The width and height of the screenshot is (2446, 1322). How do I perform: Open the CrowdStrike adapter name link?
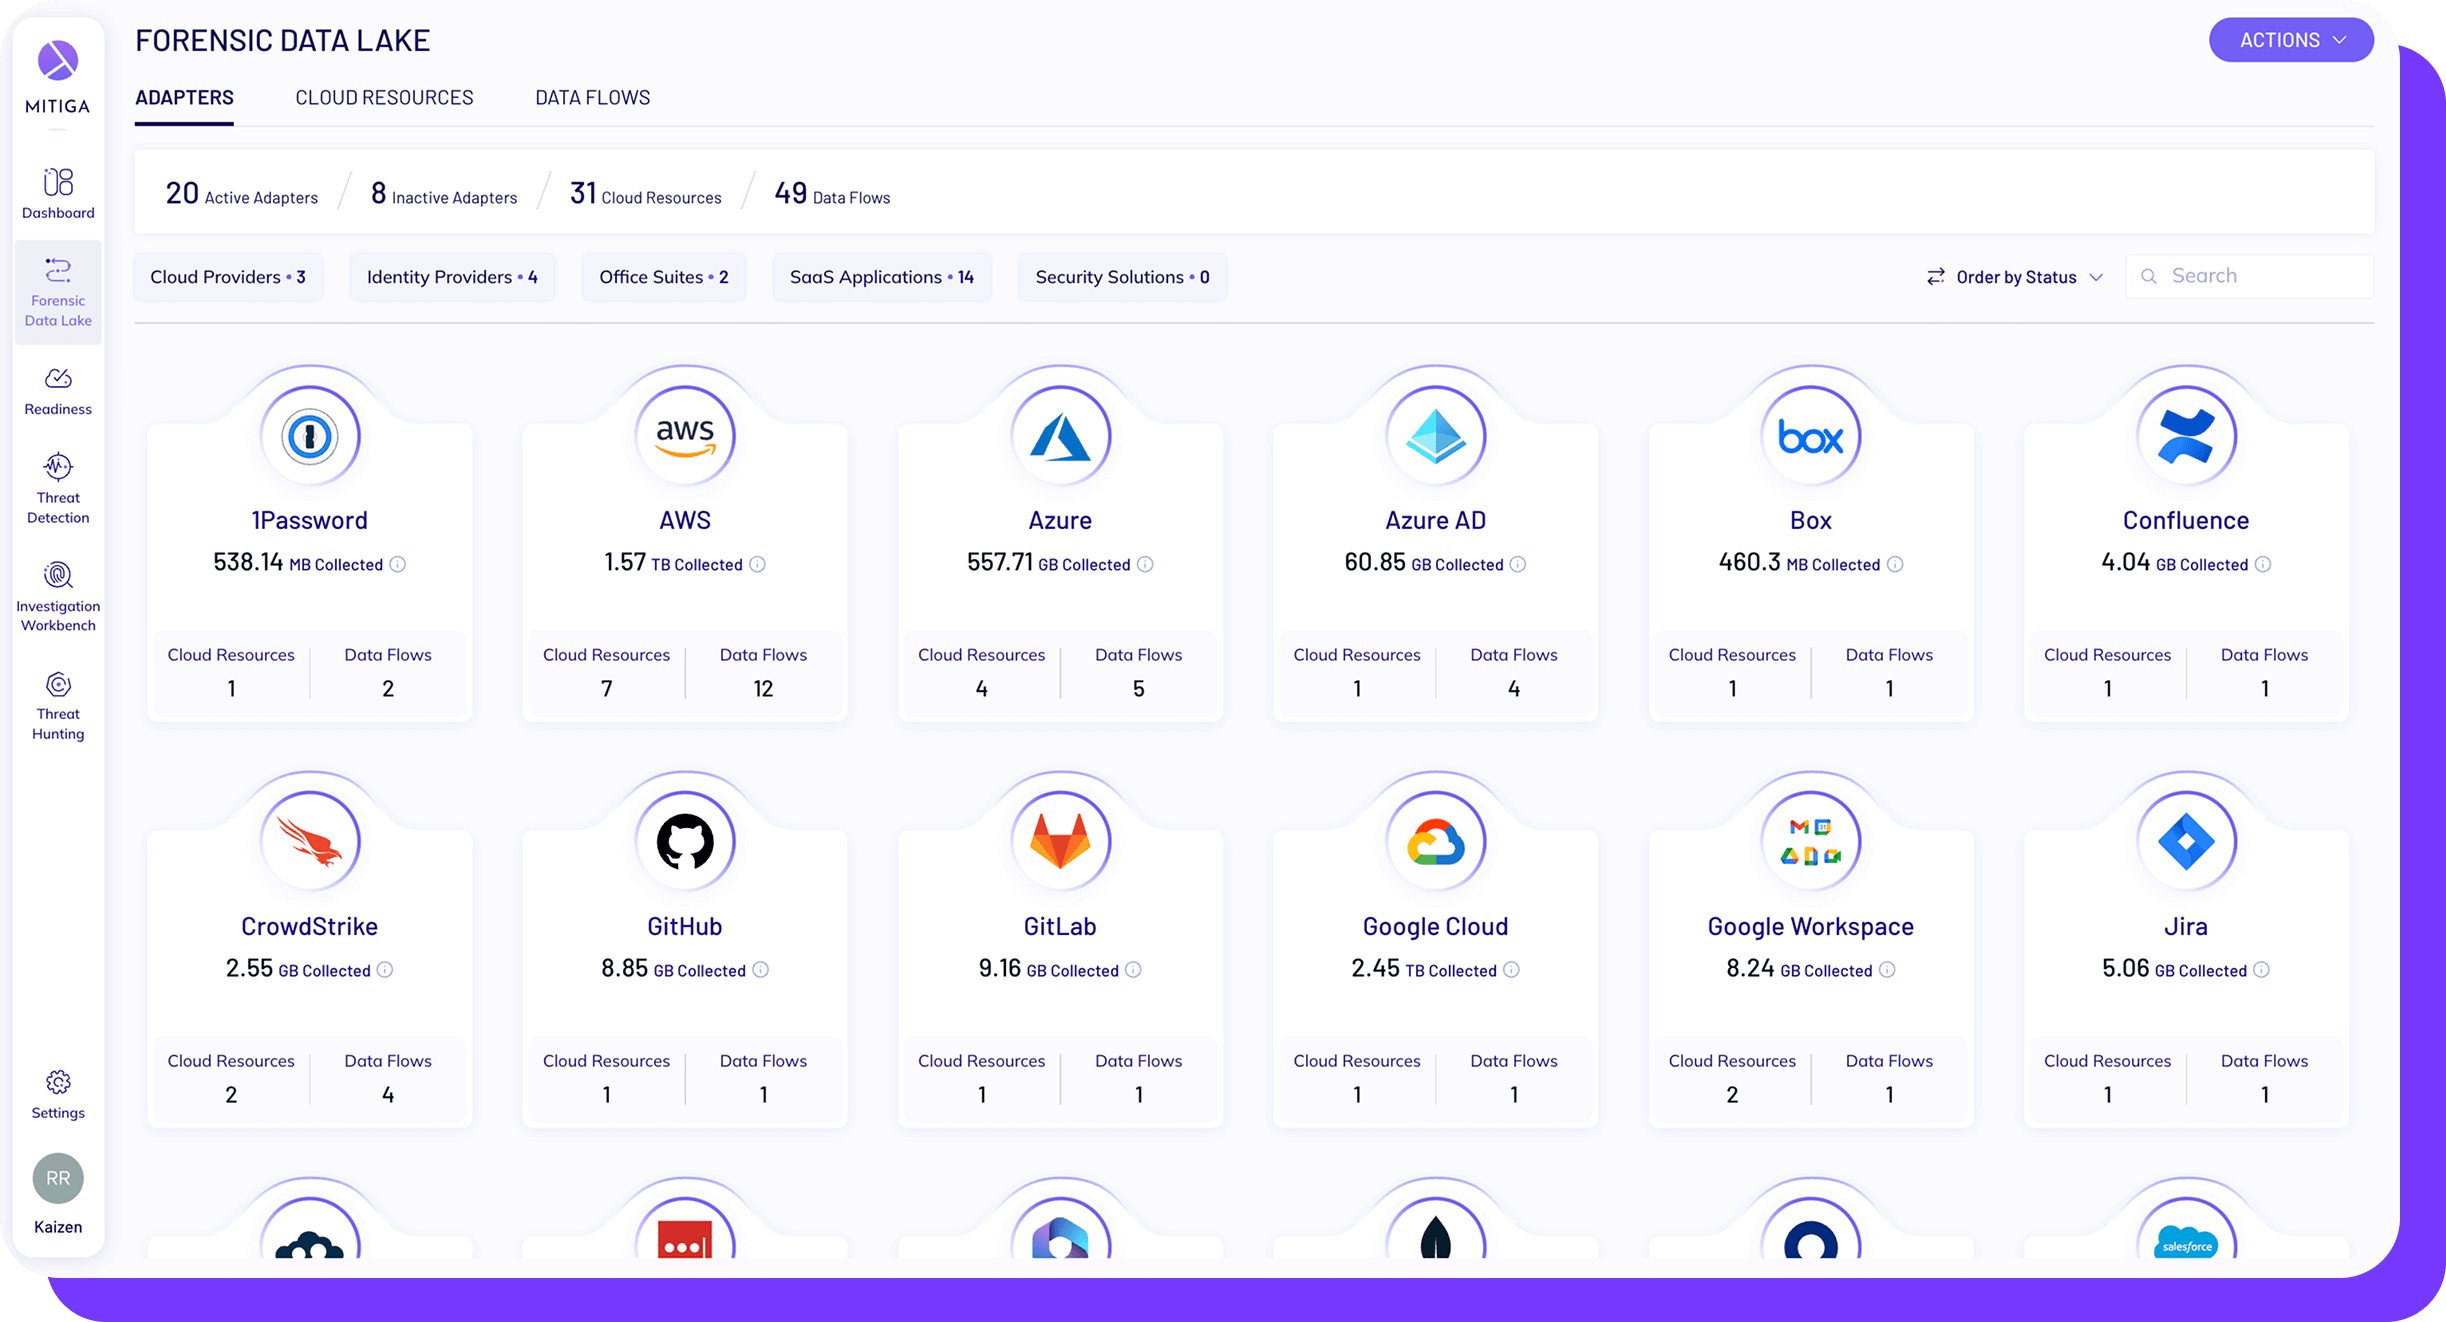(x=309, y=926)
